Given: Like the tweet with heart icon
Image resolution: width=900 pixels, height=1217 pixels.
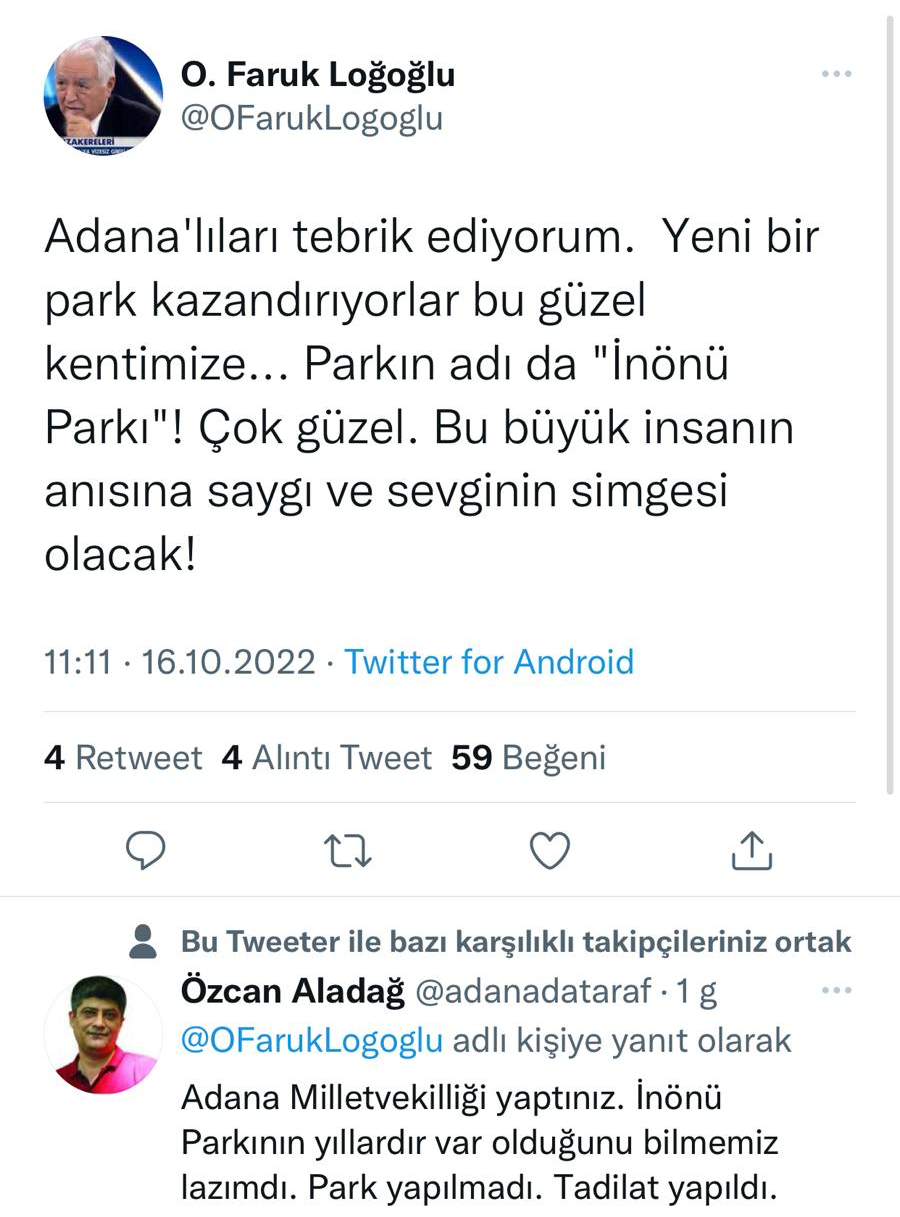Looking at the screenshot, I should click(x=549, y=851).
